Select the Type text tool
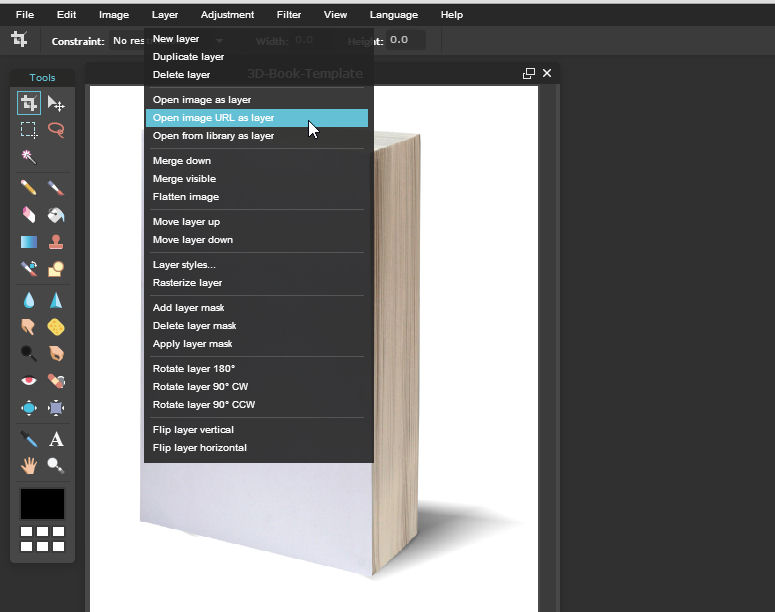 click(56, 439)
